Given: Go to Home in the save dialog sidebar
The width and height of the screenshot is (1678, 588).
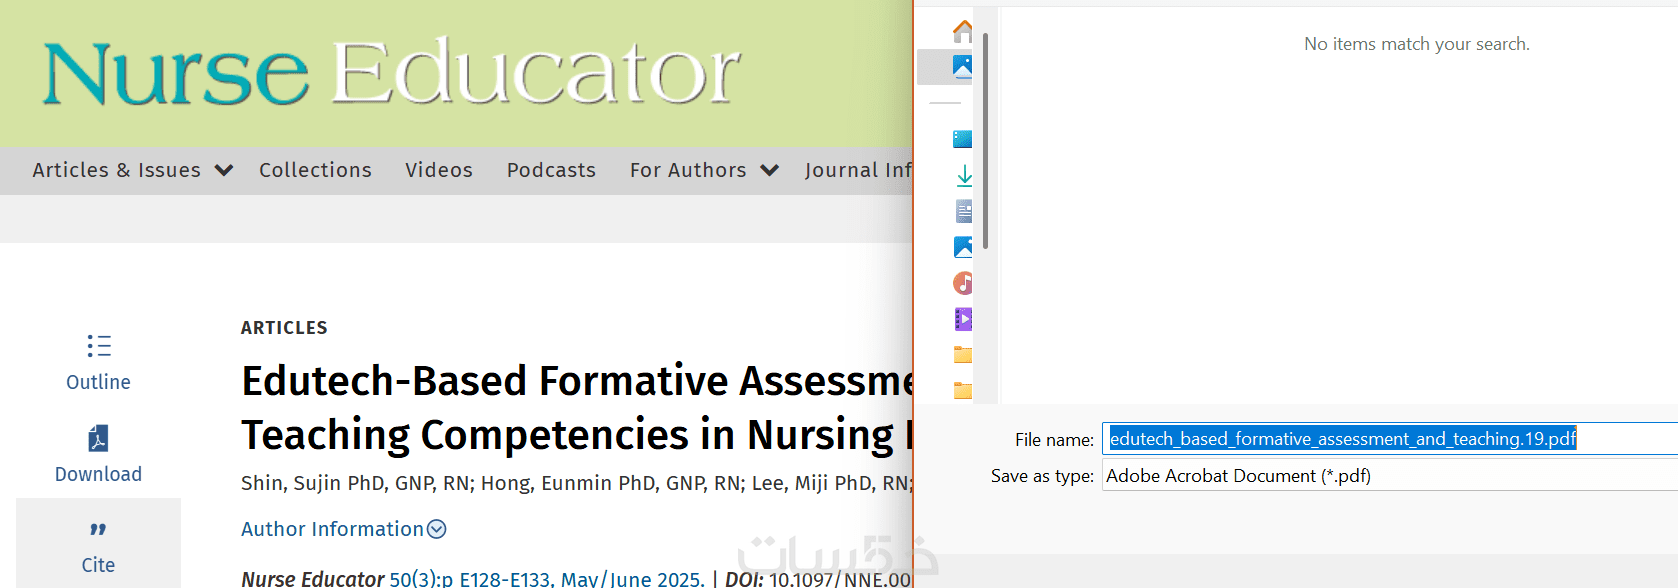Looking at the screenshot, I should click(962, 31).
